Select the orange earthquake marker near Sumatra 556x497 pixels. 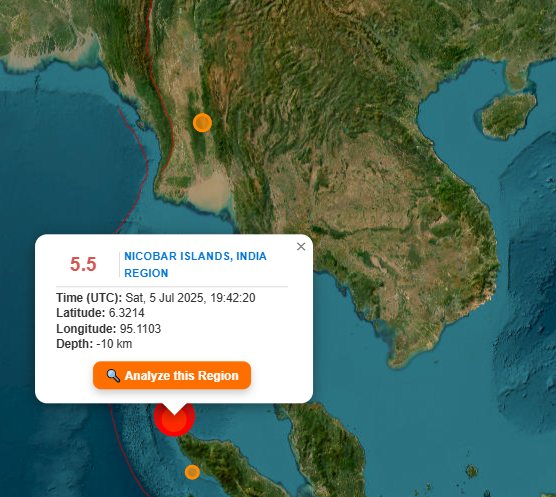192,472
